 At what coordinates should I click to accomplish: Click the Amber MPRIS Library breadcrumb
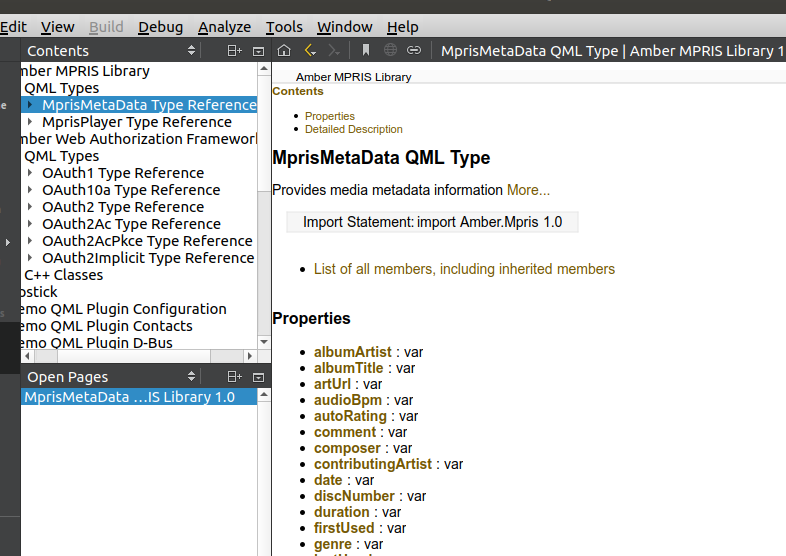pyautogui.click(x=353, y=77)
